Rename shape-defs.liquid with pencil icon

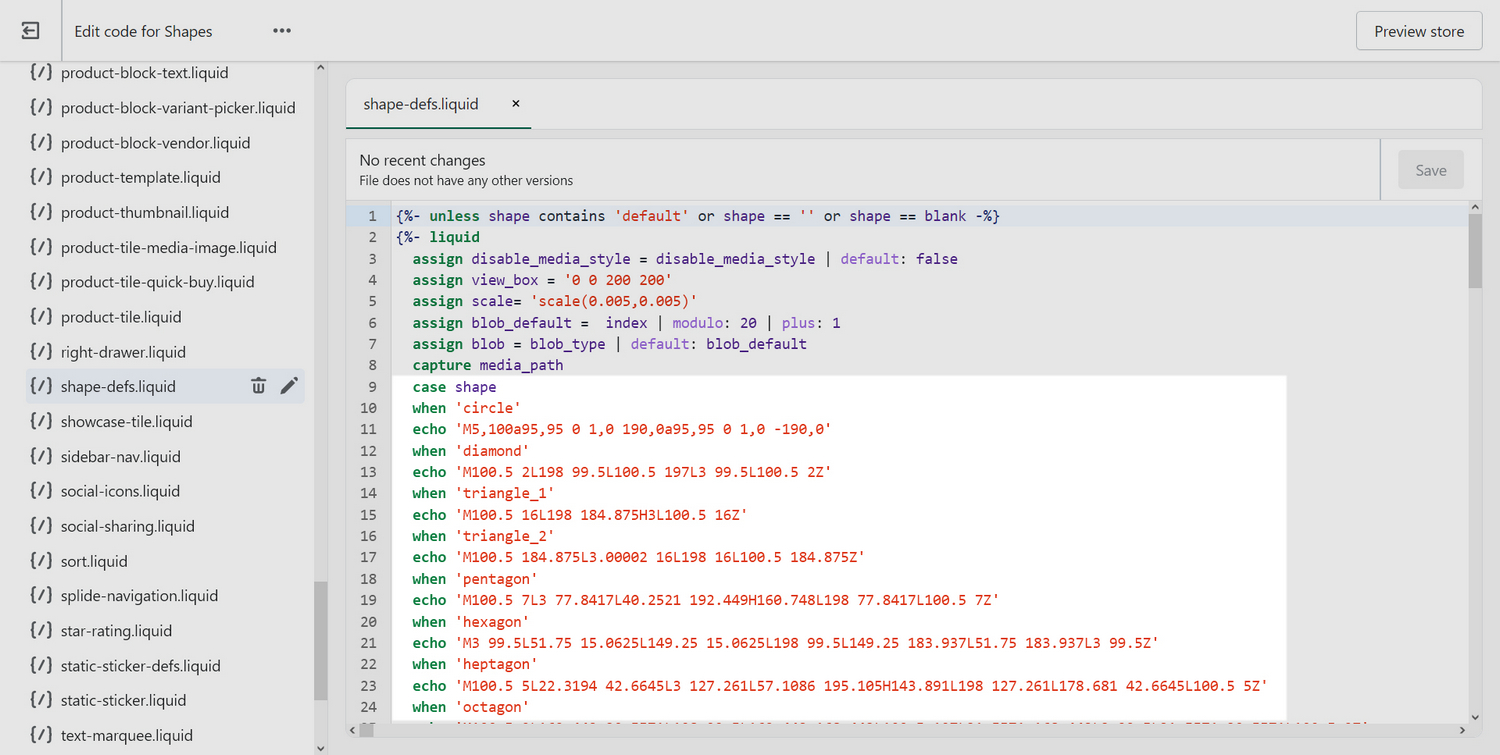(289, 386)
